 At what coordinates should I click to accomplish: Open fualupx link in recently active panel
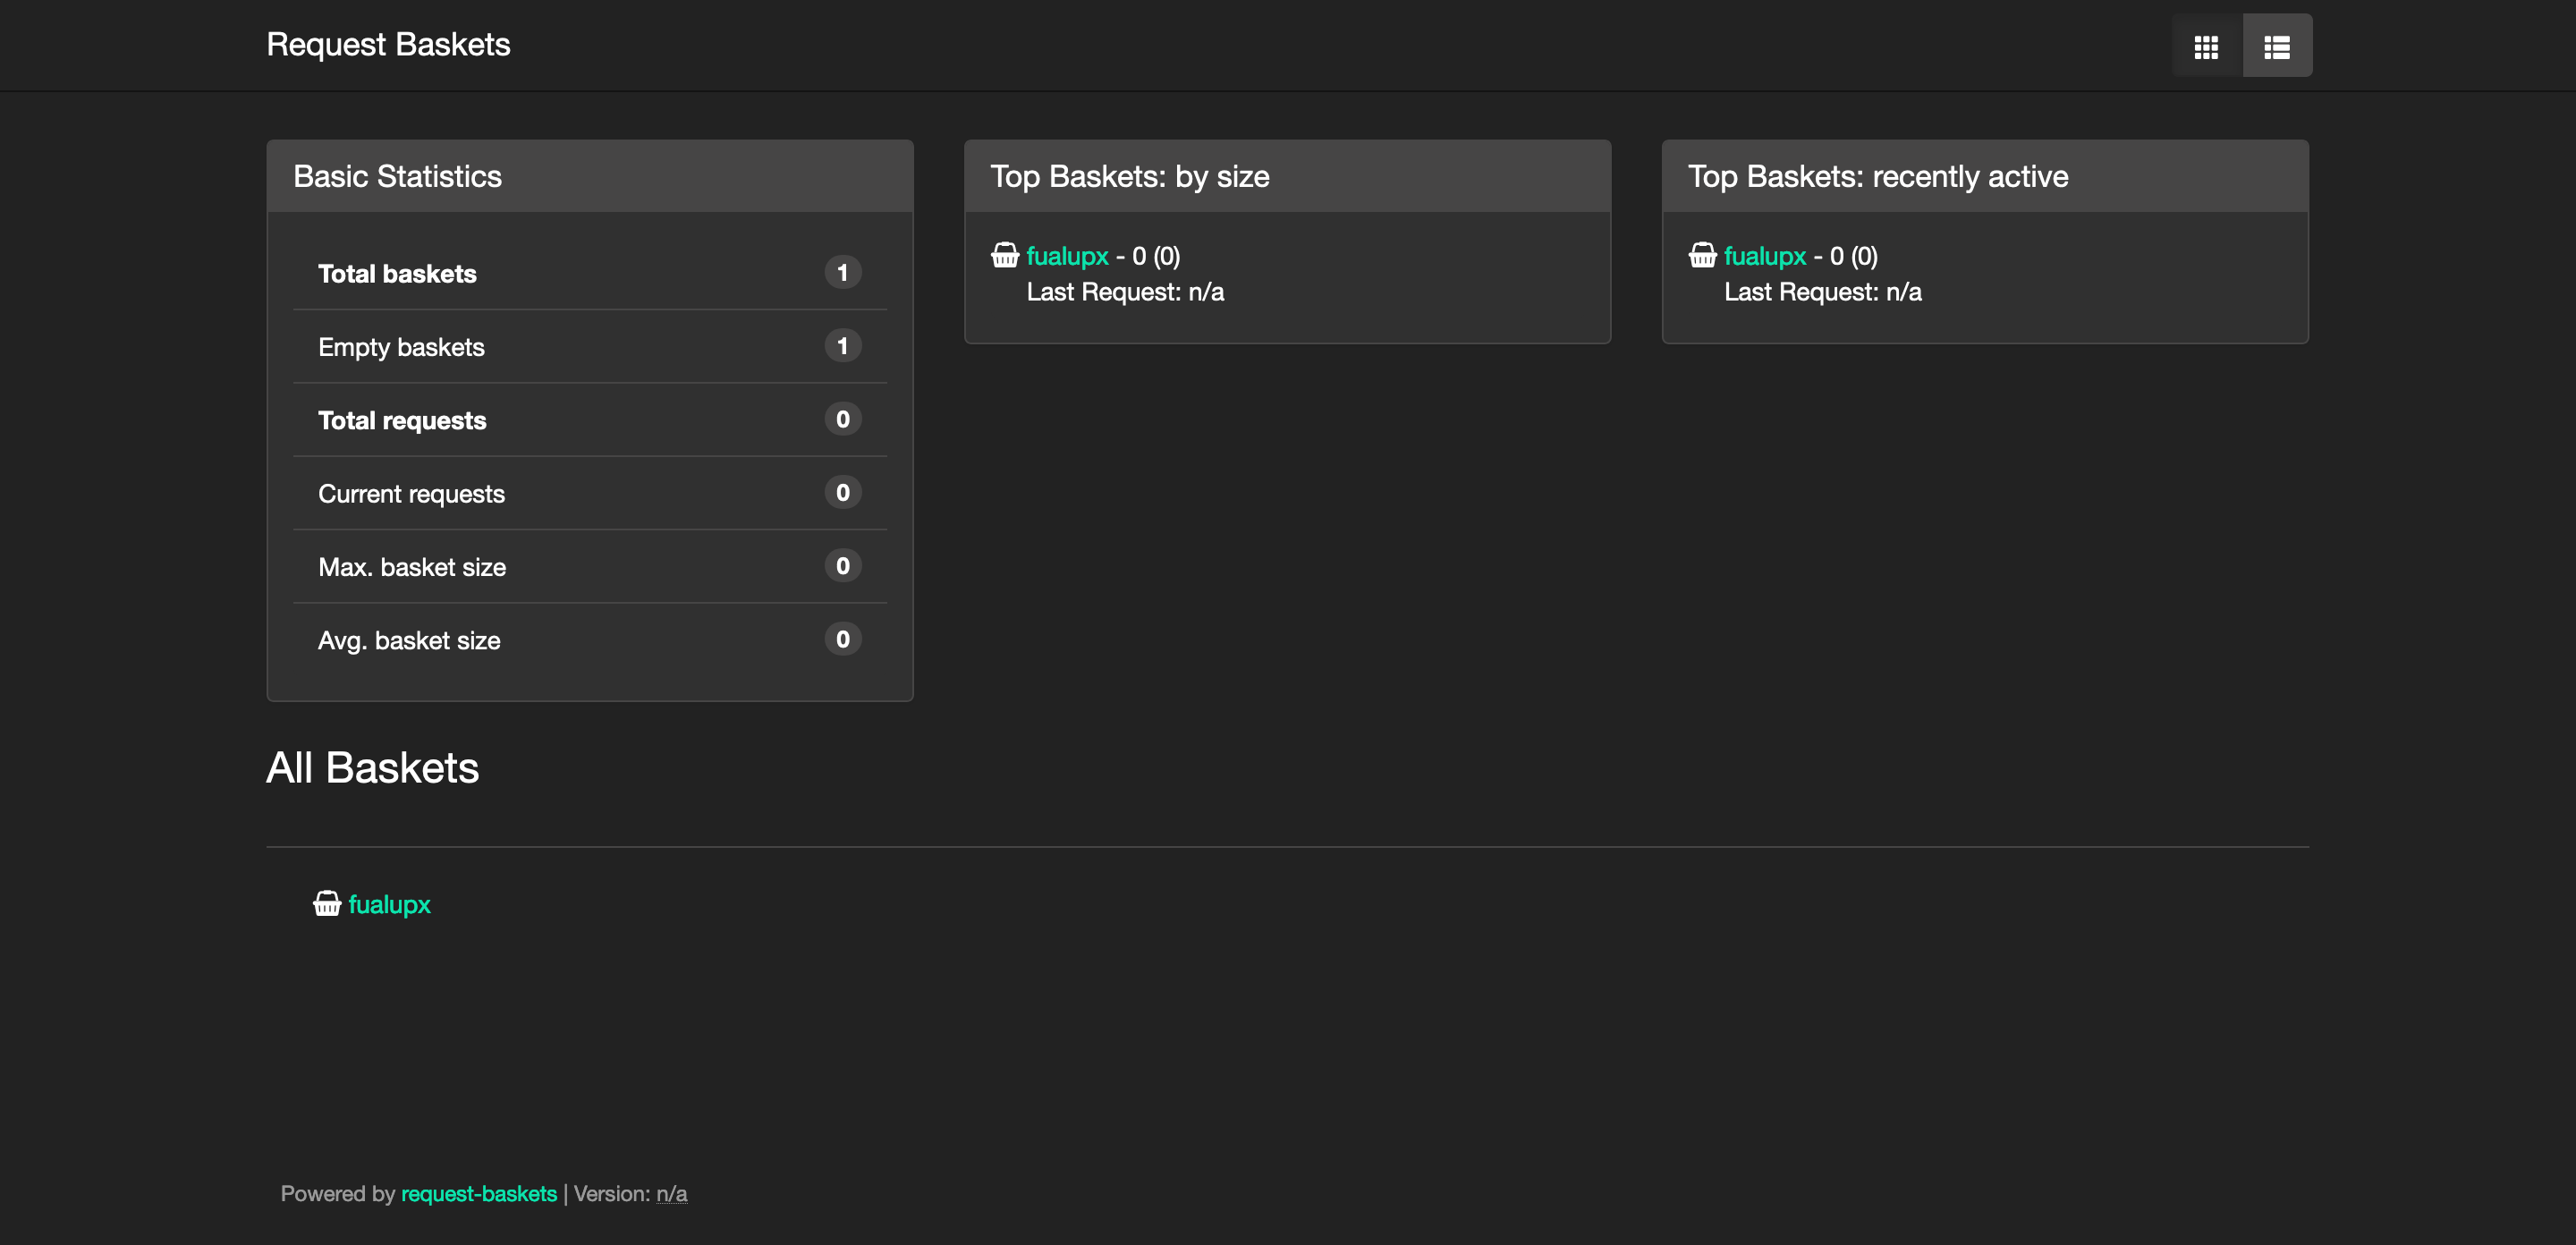[1764, 256]
